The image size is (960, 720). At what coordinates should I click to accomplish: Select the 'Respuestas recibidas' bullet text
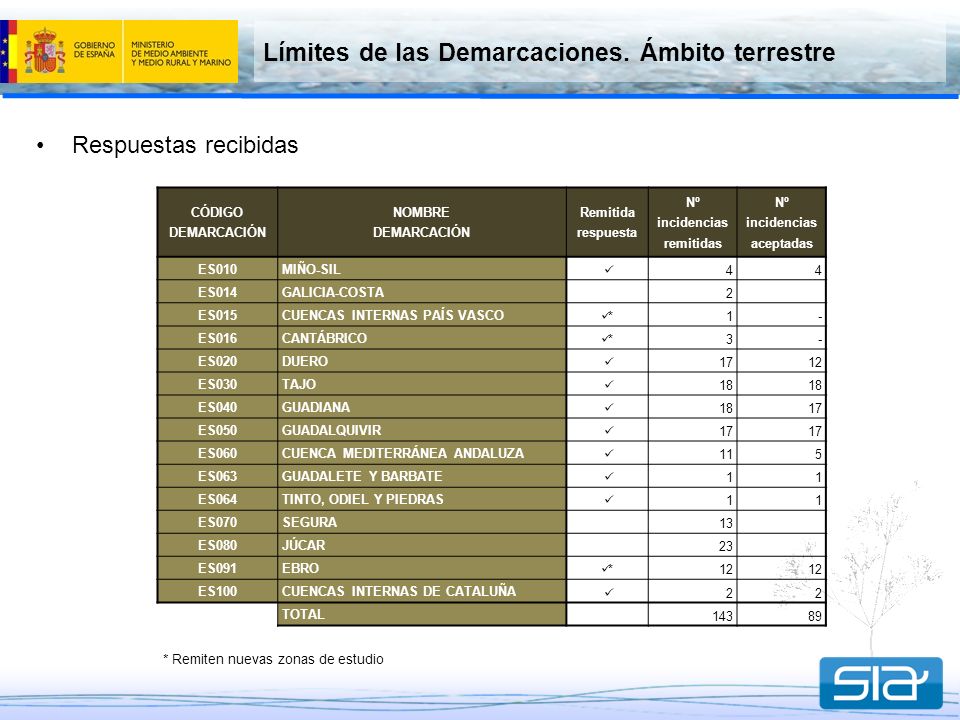pyautogui.click(x=185, y=145)
